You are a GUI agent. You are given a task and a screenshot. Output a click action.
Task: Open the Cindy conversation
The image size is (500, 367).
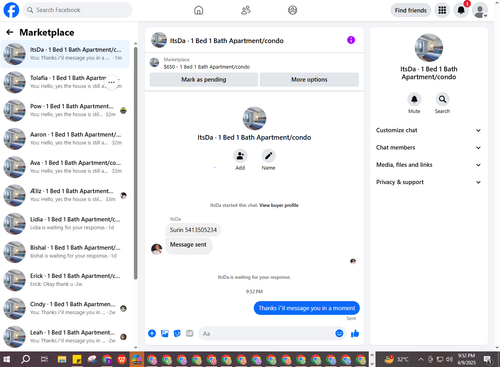pos(65,309)
